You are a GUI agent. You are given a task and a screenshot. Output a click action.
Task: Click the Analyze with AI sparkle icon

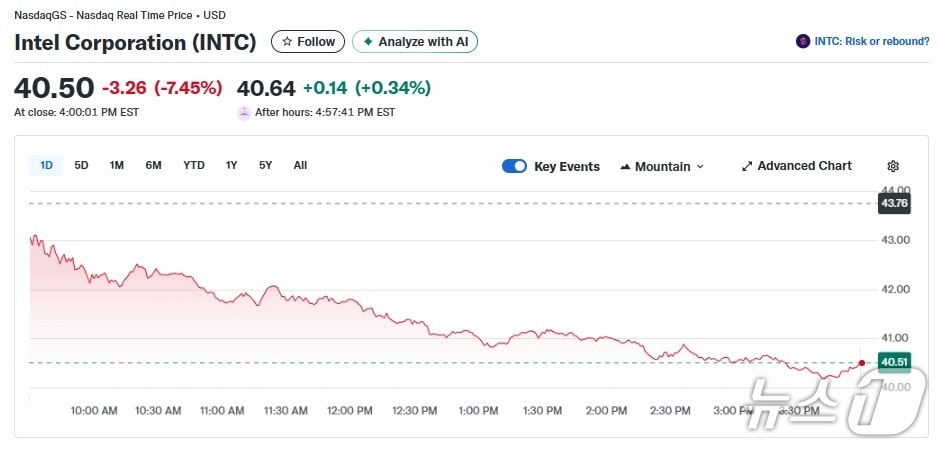pyautogui.click(x=368, y=42)
